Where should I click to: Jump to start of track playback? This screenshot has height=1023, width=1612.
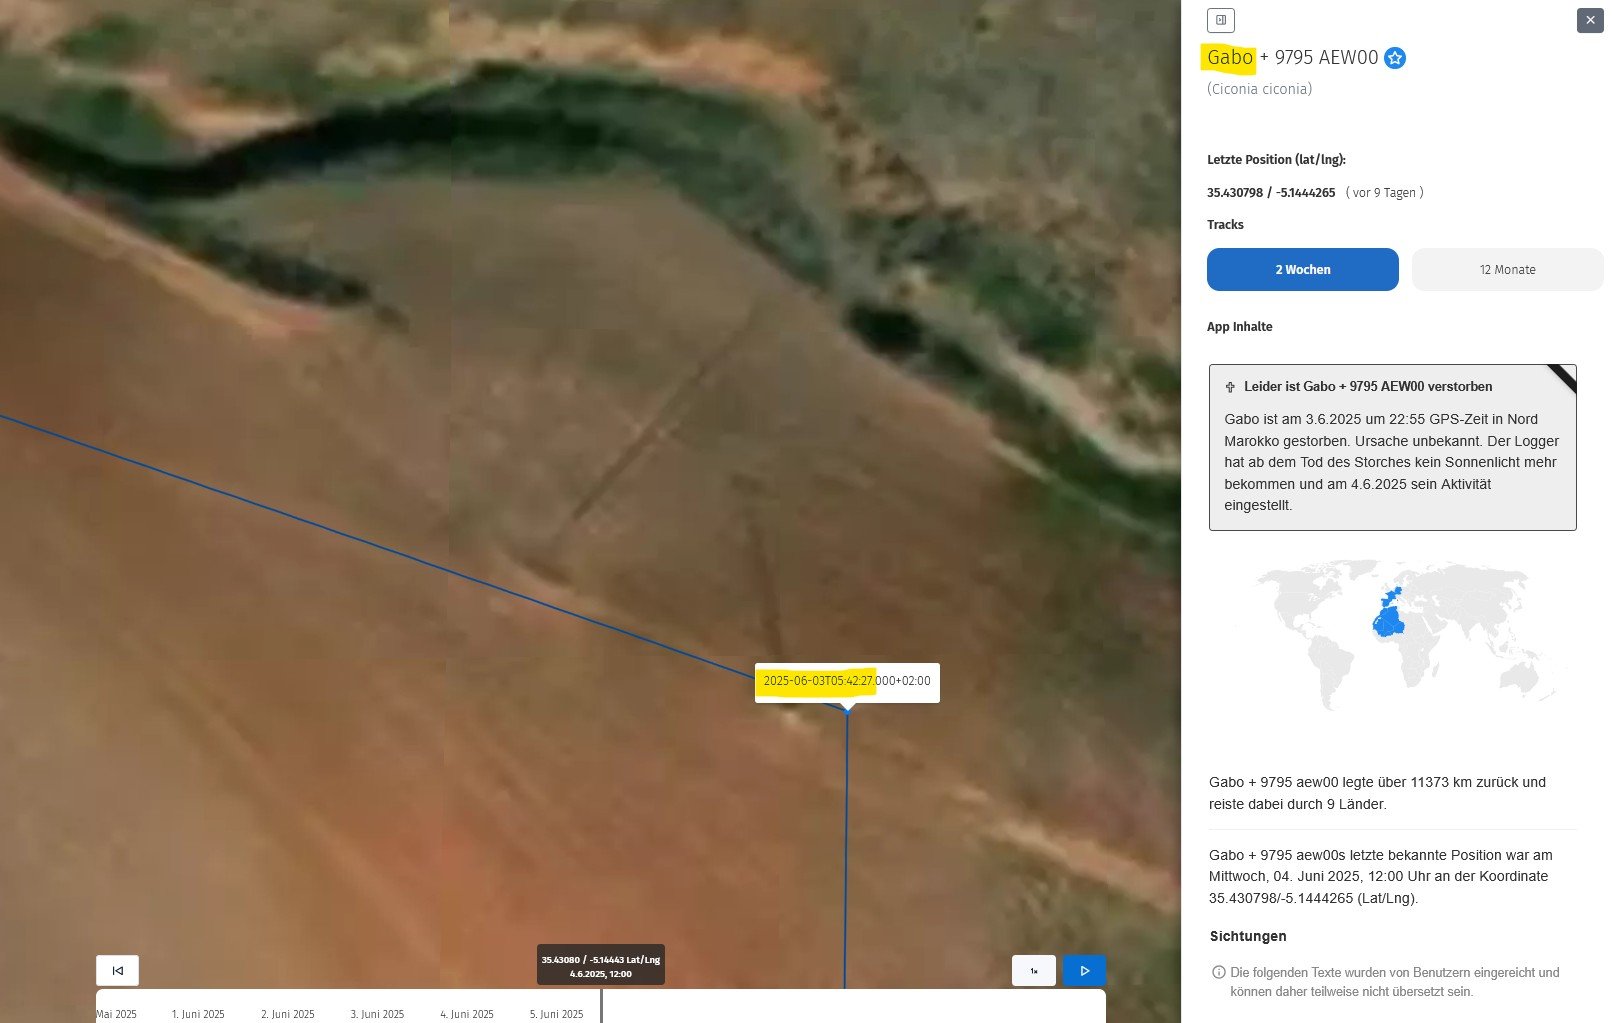[x=117, y=970]
